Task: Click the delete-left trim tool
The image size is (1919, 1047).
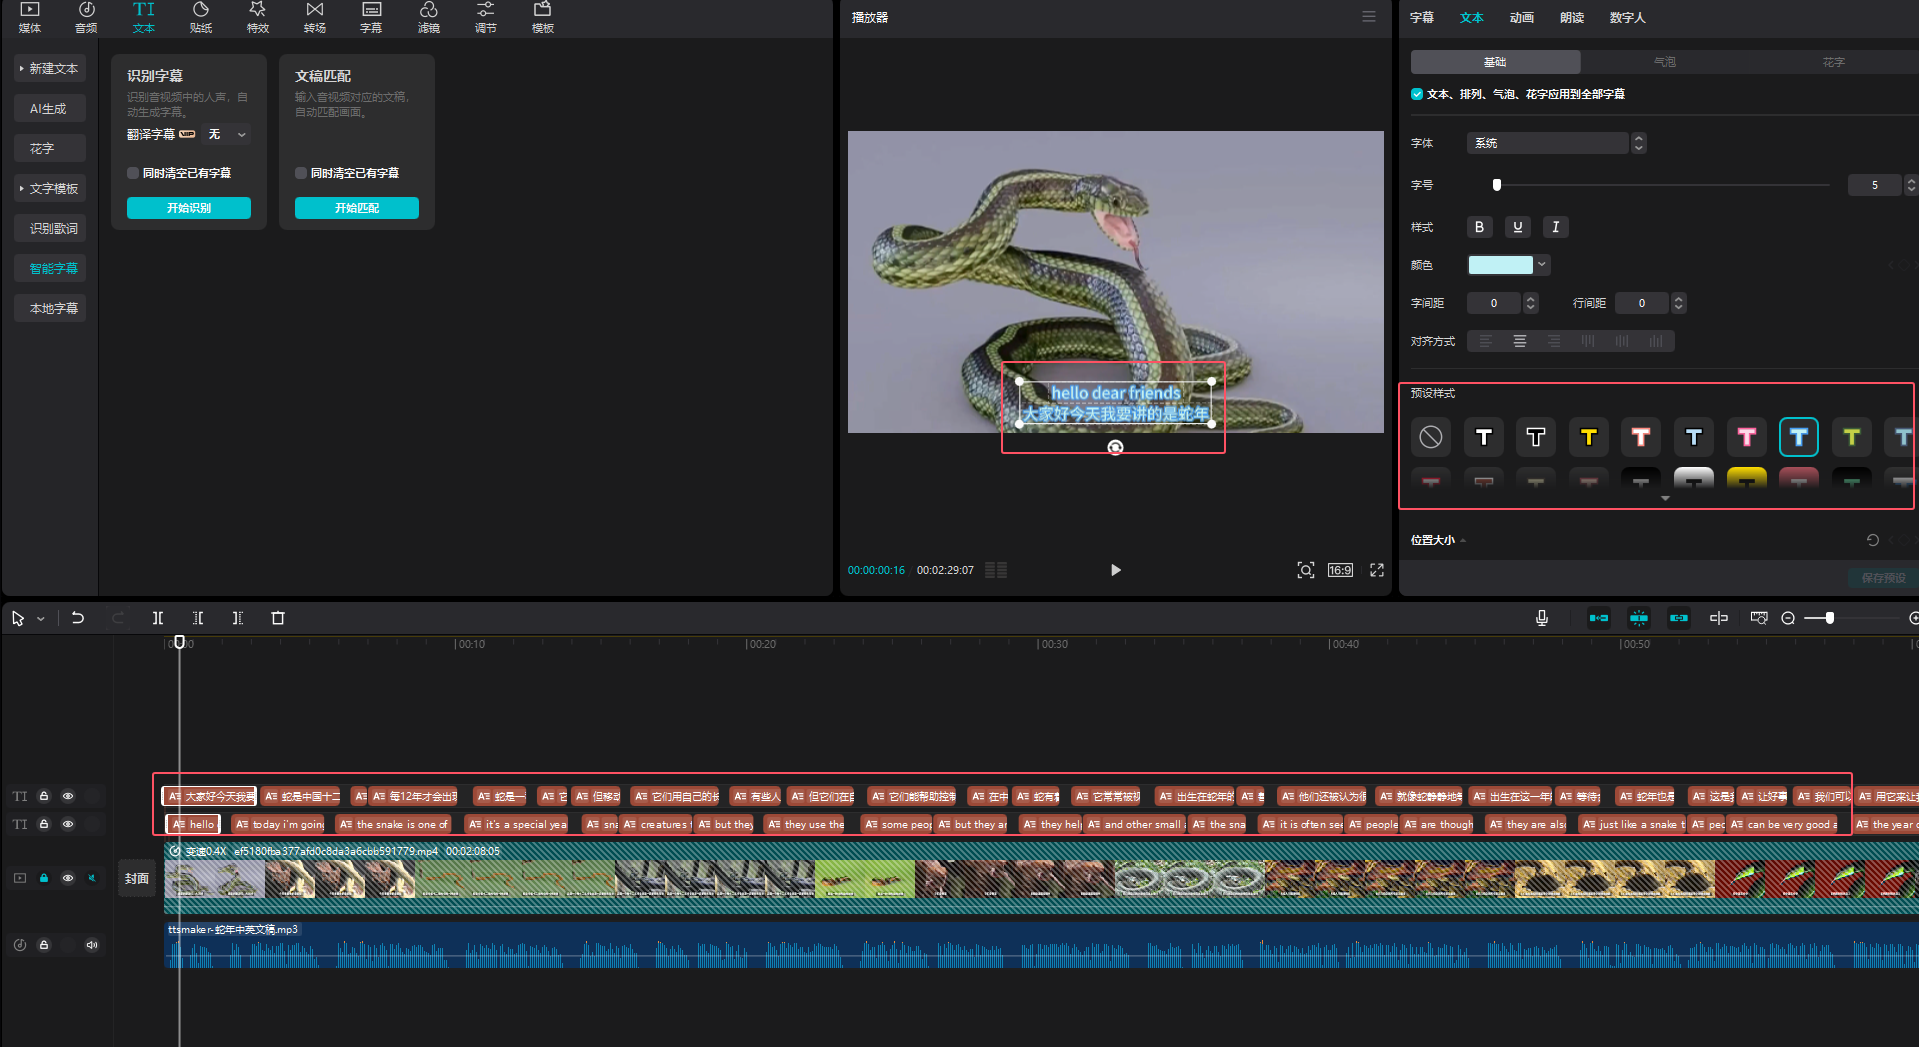Action: (198, 618)
